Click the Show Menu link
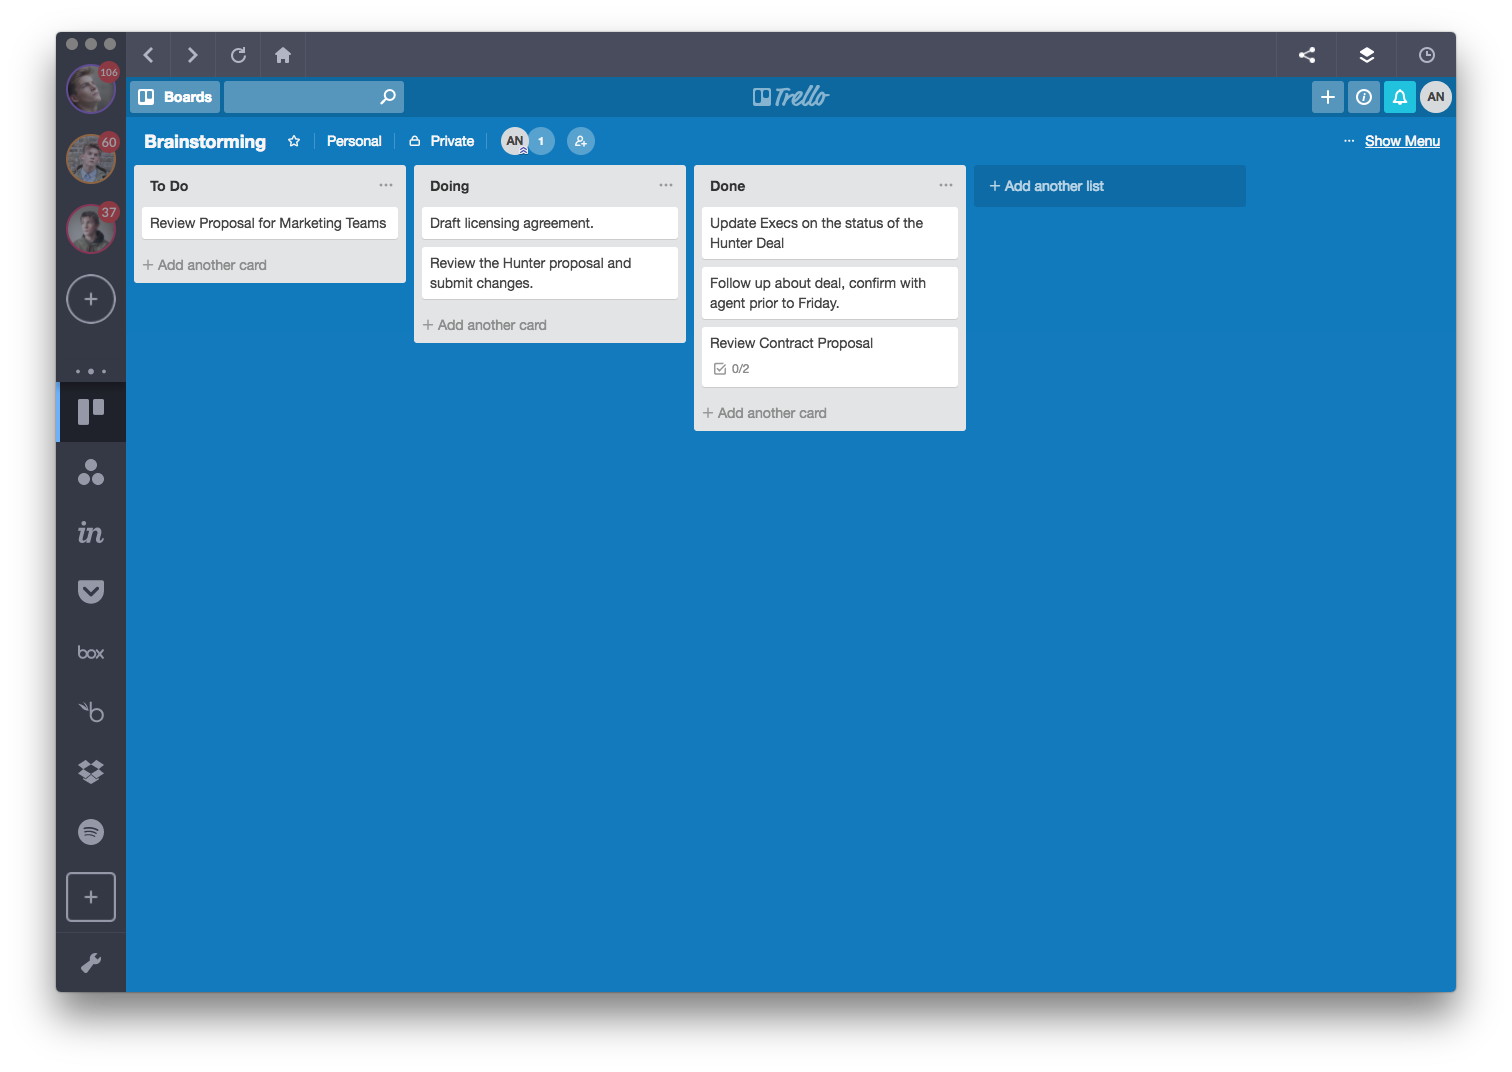This screenshot has height=1072, width=1512. pos(1402,141)
